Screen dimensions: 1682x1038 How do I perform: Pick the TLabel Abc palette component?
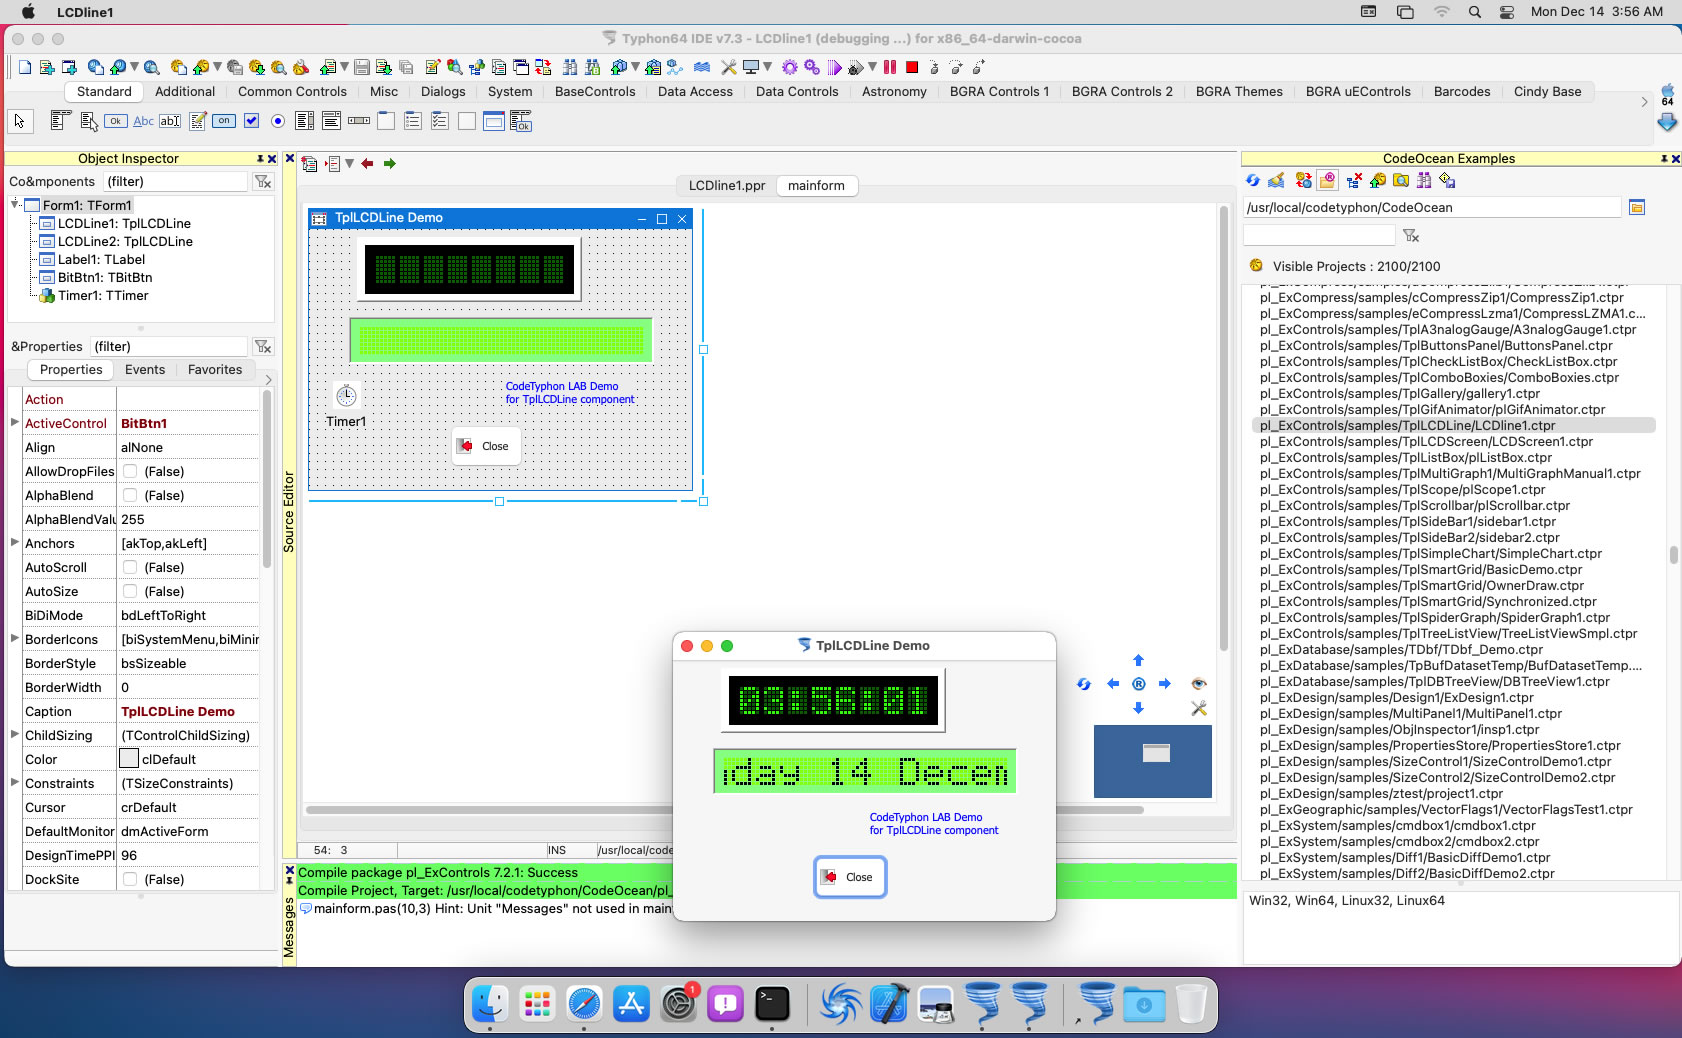click(x=143, y=121)
